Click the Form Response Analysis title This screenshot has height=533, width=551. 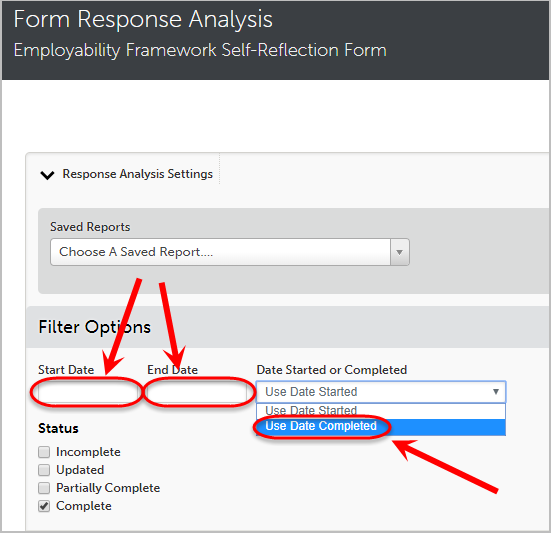click(143, 19)
